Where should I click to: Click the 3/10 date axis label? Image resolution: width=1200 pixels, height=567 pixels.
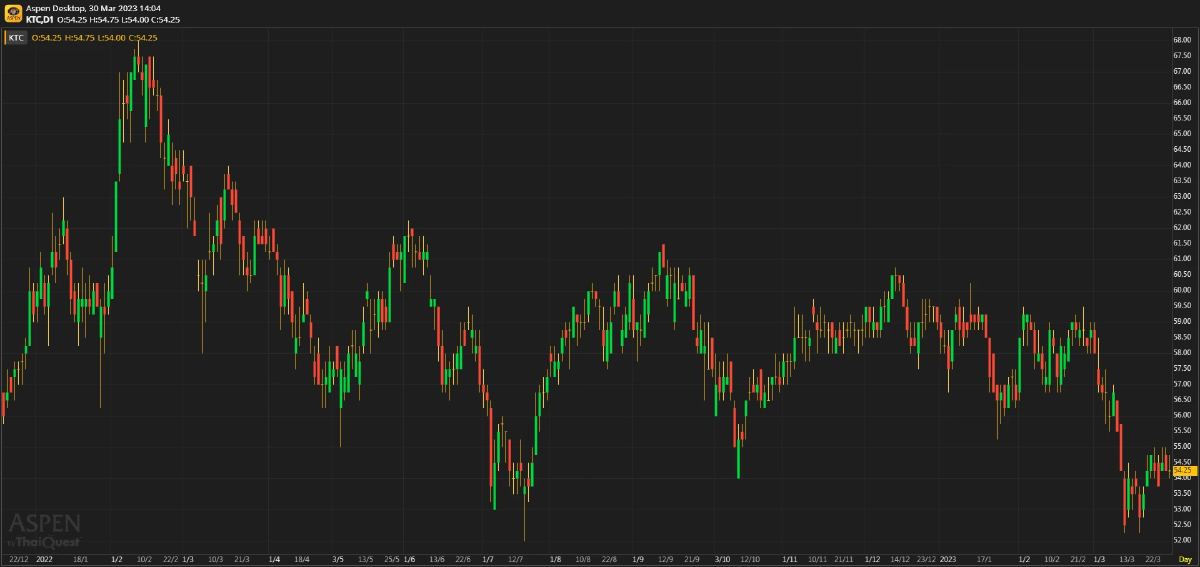(x=722, y=560)
